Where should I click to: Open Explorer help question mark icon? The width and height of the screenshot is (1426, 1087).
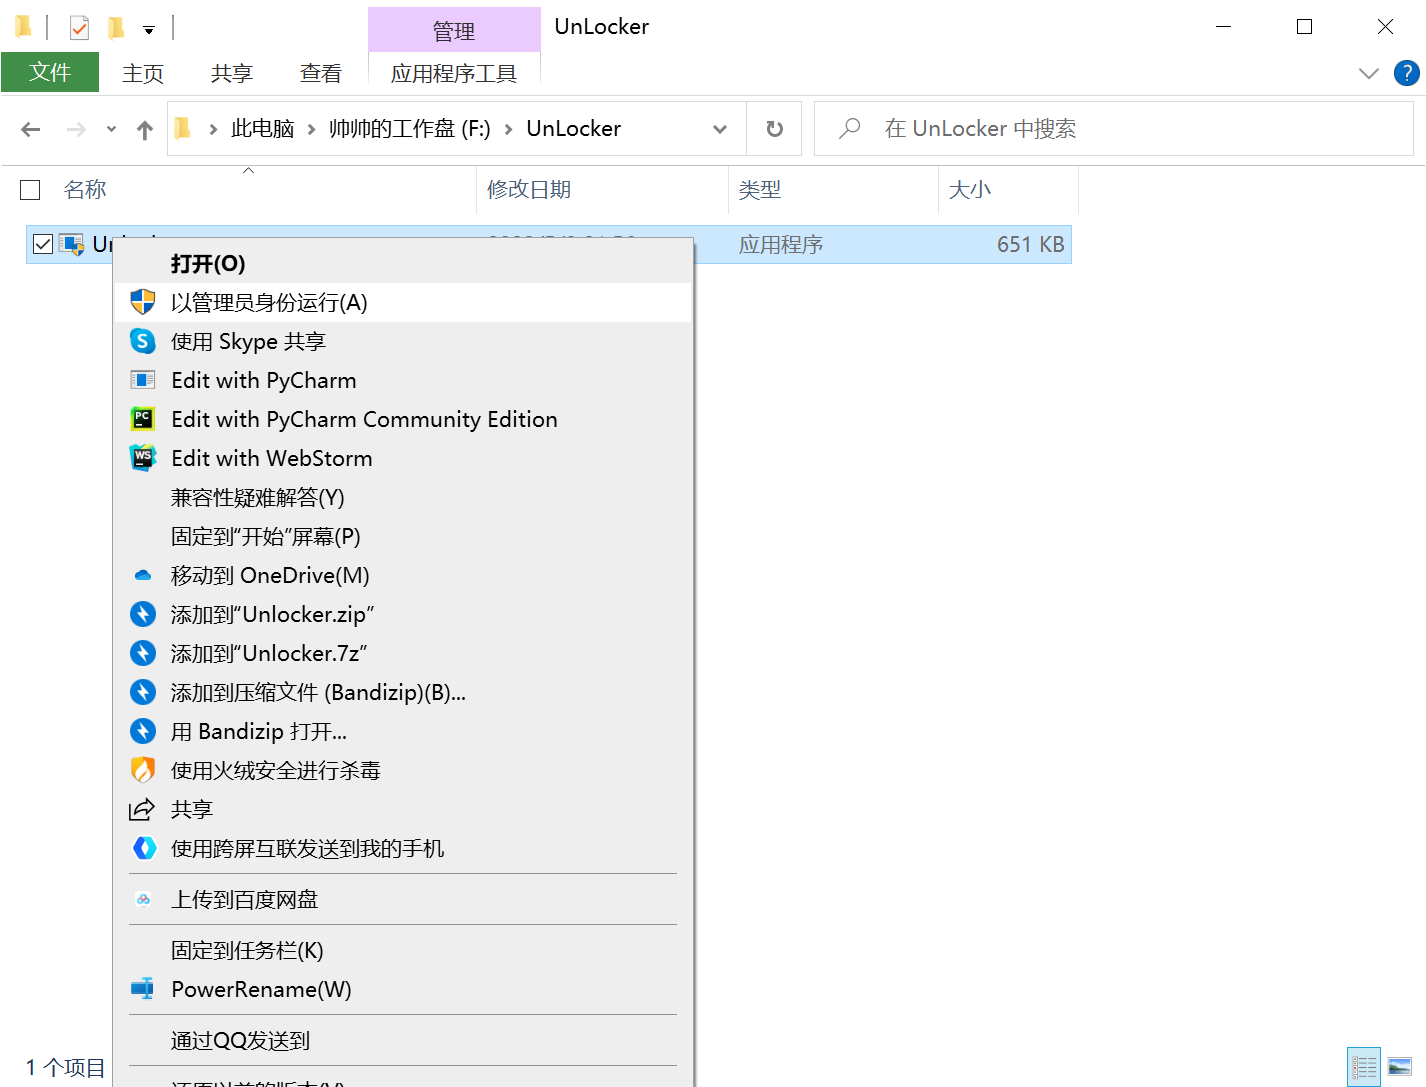[1407, 73]
